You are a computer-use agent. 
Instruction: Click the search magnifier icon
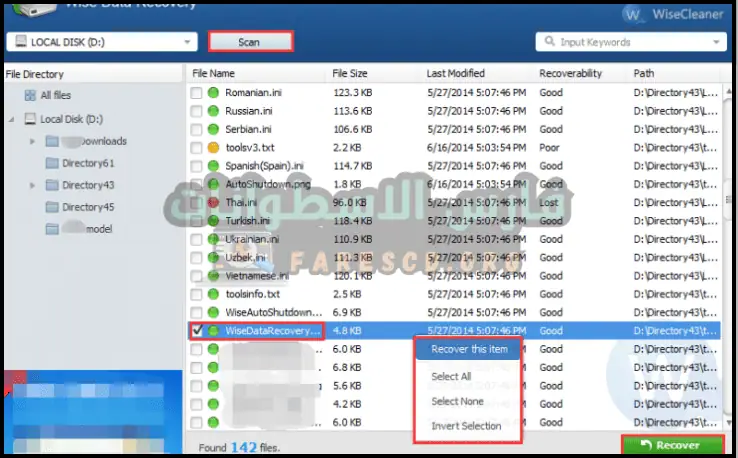click(549, 41)
